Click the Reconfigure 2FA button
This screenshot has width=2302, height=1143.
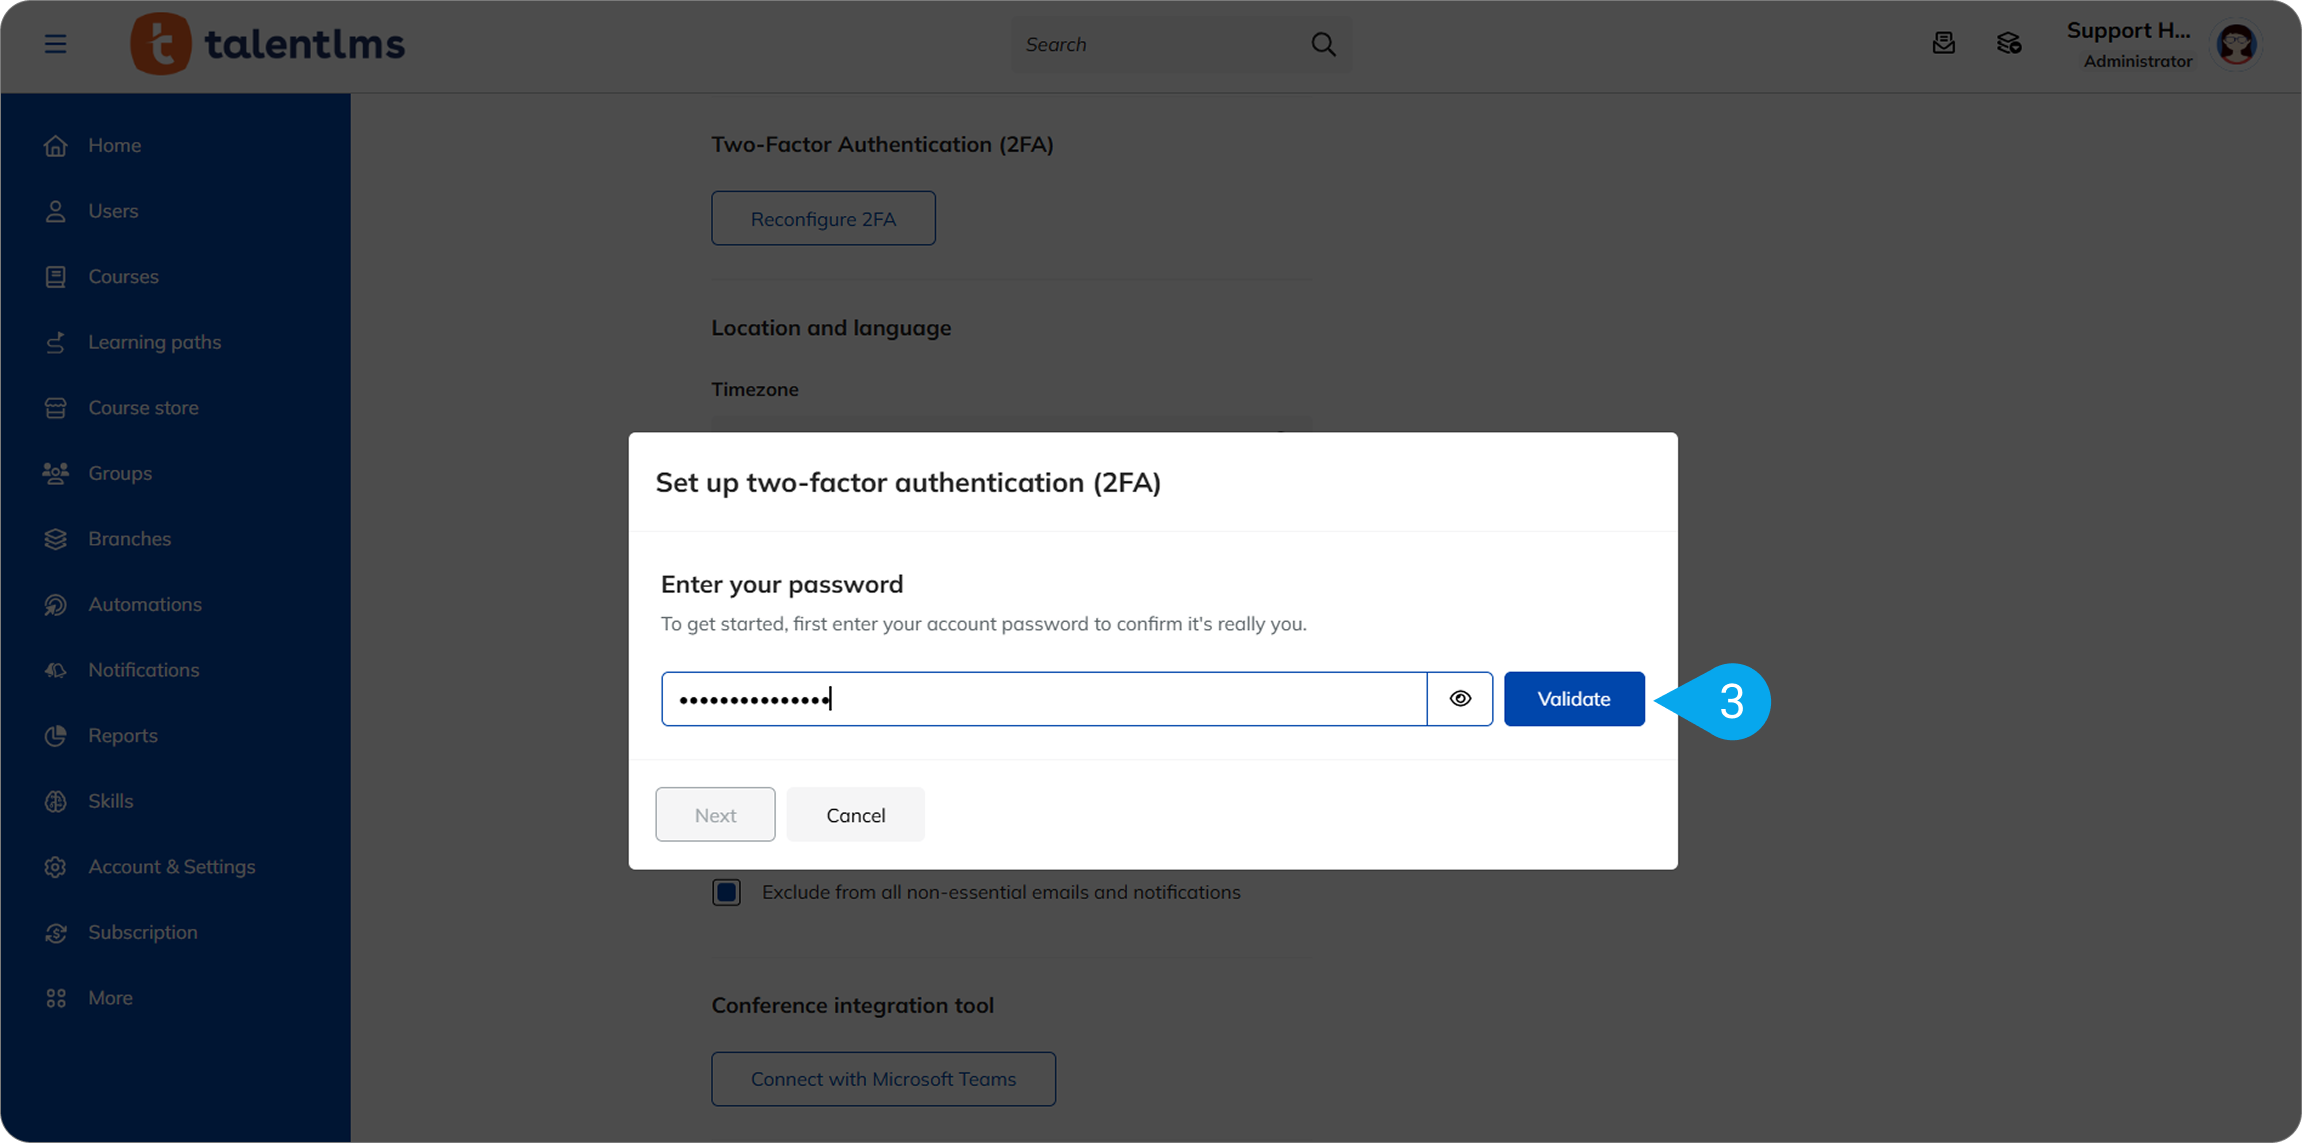click(823, 219)
